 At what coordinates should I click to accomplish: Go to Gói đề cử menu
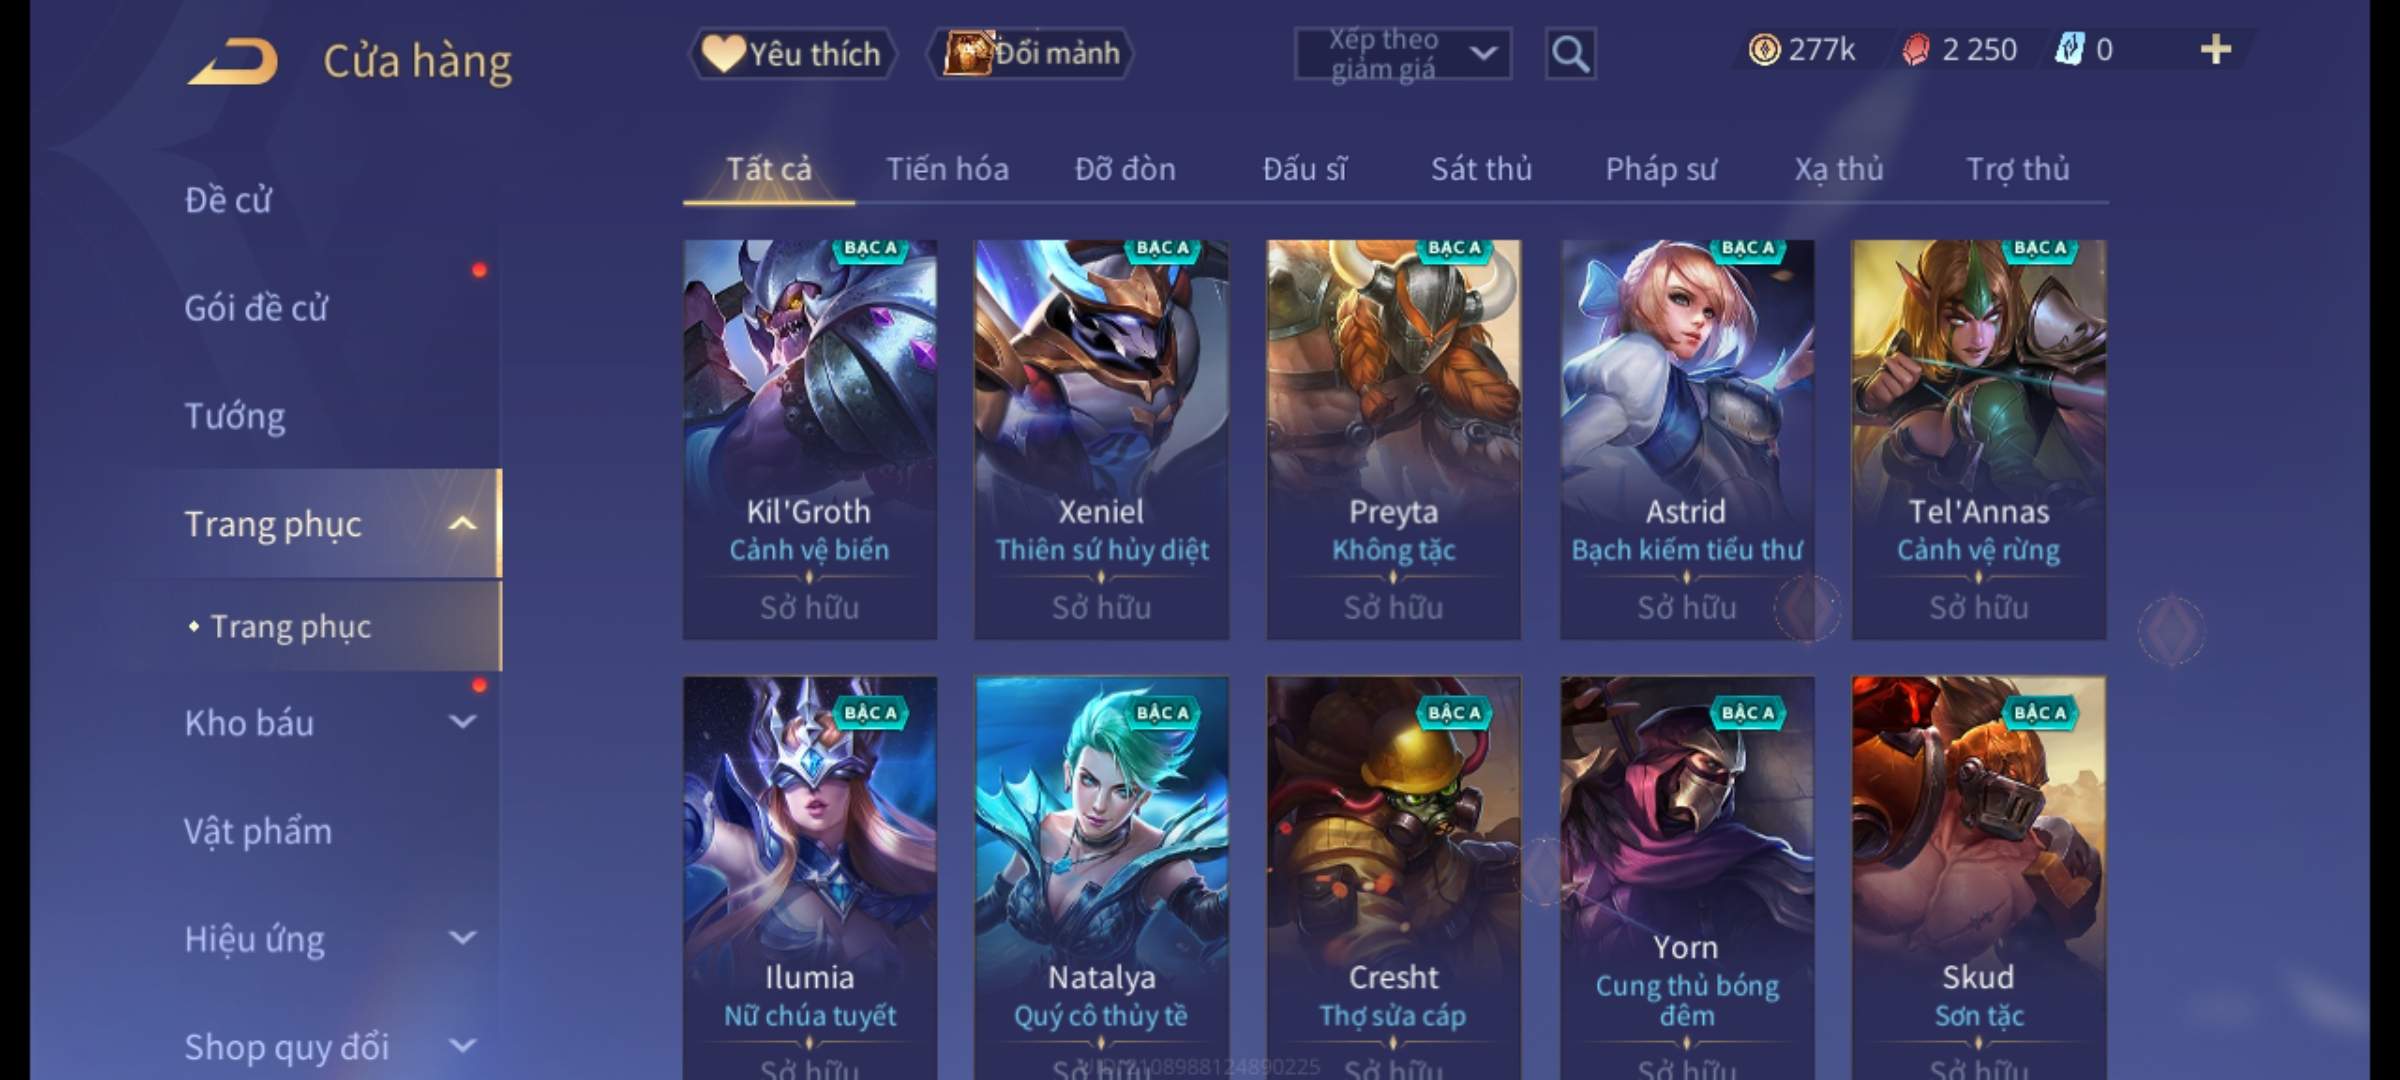[x=256, y=308]
